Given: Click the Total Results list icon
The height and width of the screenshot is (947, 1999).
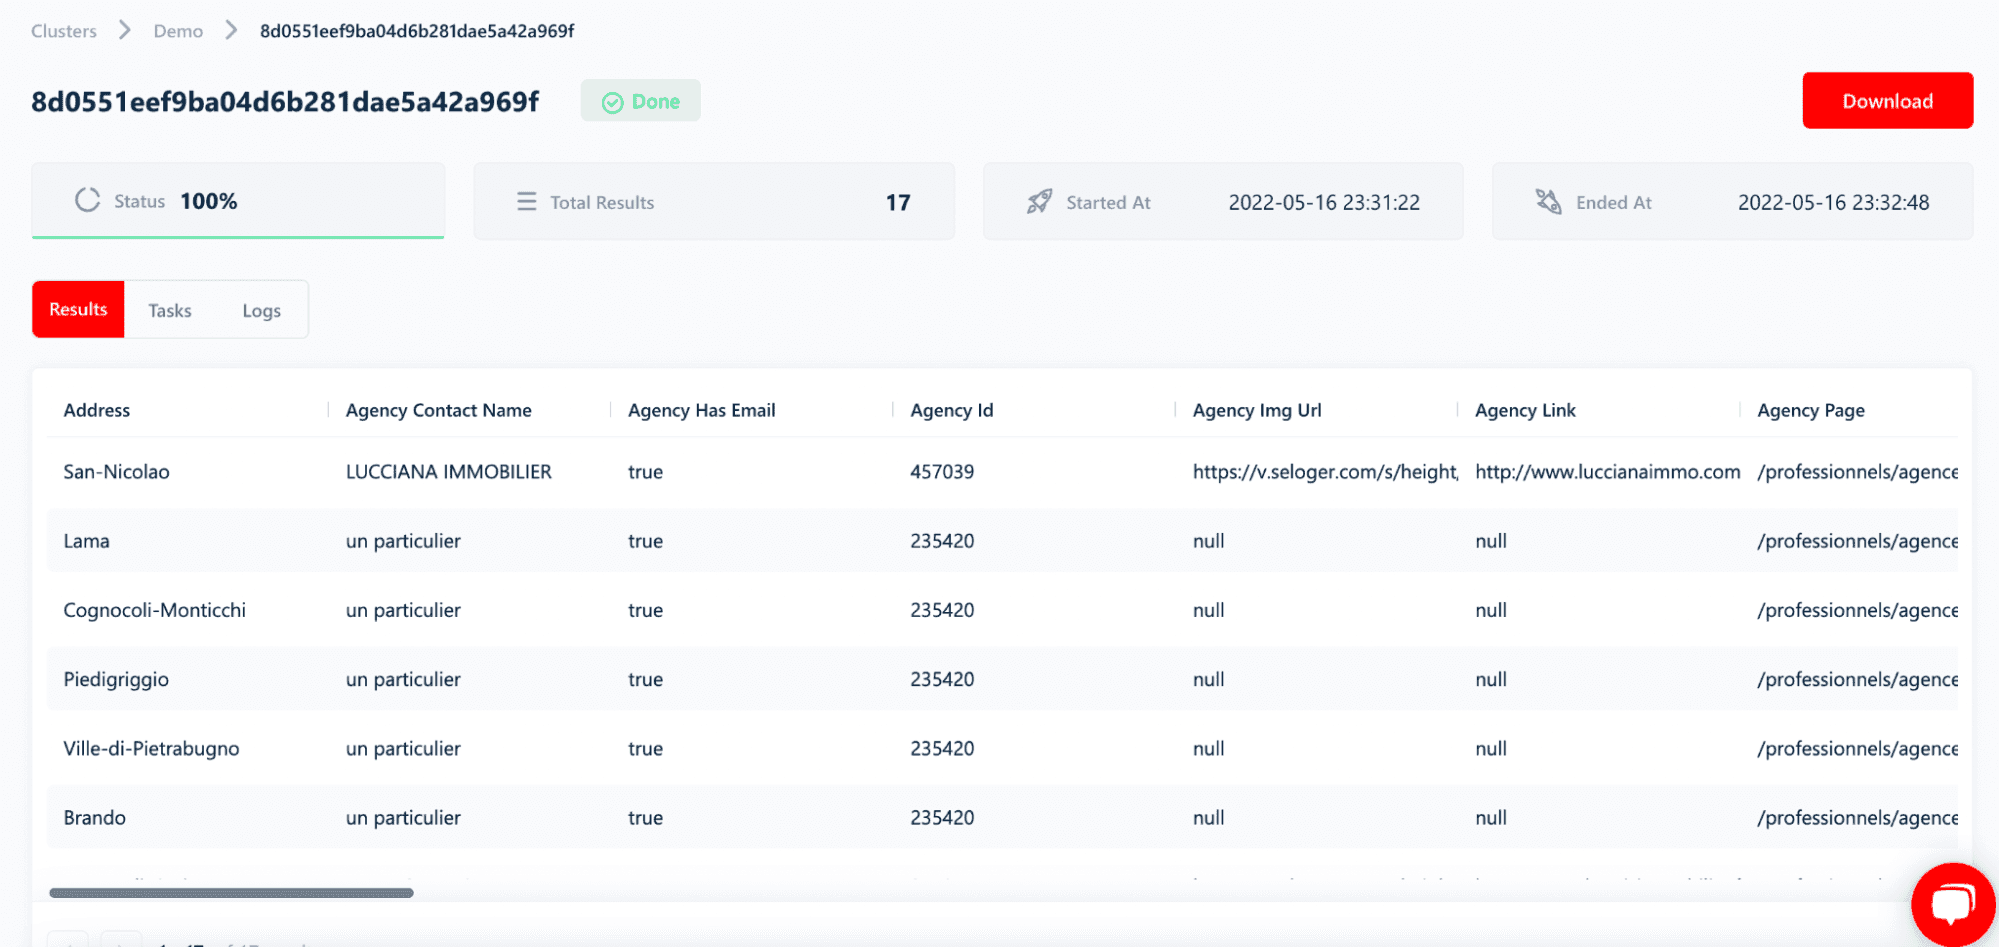Looking at the screenshot, I should [526, 202].
